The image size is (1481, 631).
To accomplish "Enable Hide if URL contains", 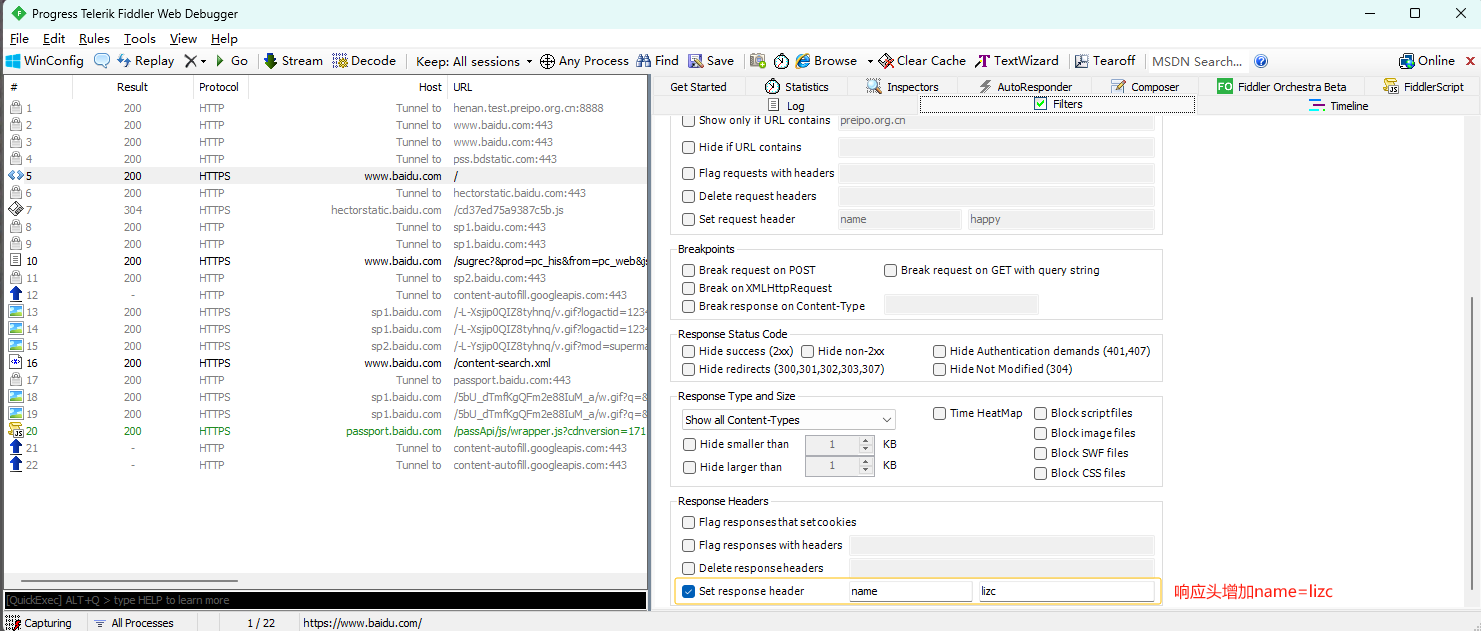I will click(x=688, y=147).
